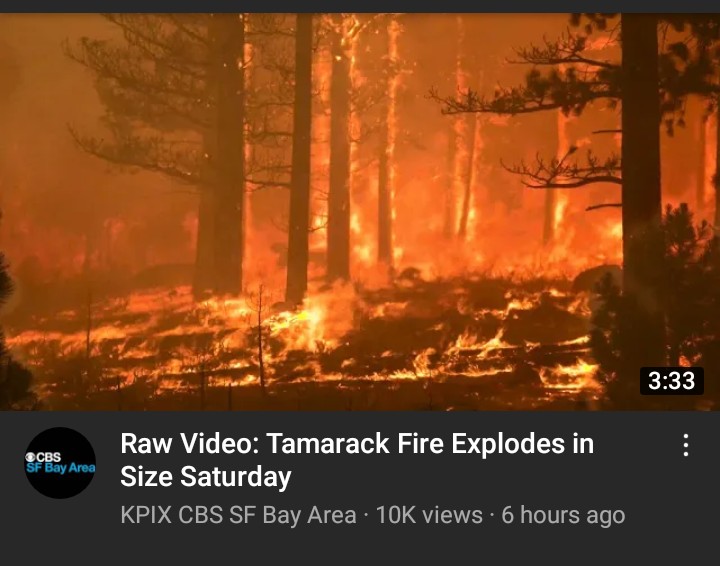
Task: Click the '10K views' text
Action: coord(429,515)
